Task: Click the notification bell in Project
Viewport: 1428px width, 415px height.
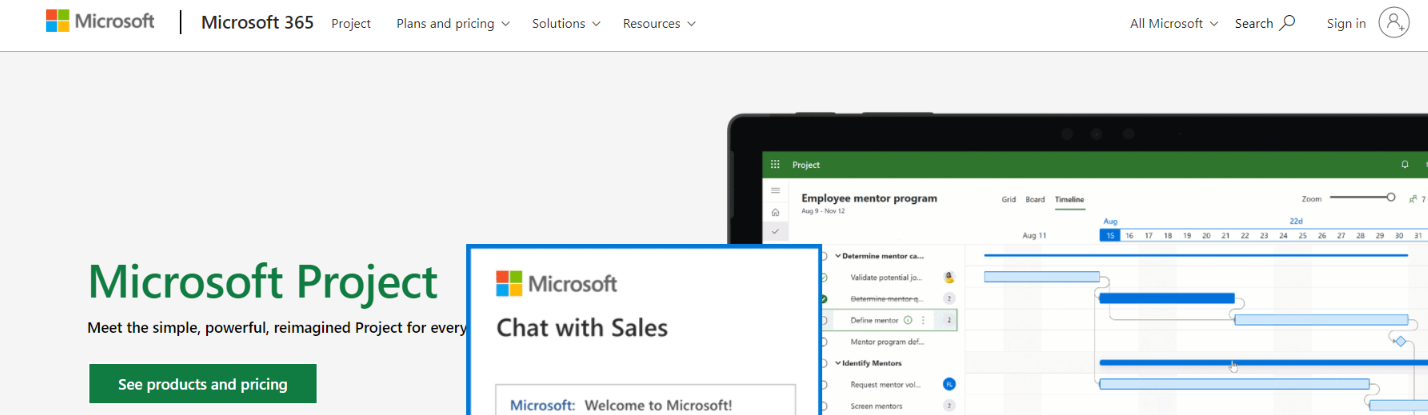Action: pyautogui.click(x=1405, y=164)
